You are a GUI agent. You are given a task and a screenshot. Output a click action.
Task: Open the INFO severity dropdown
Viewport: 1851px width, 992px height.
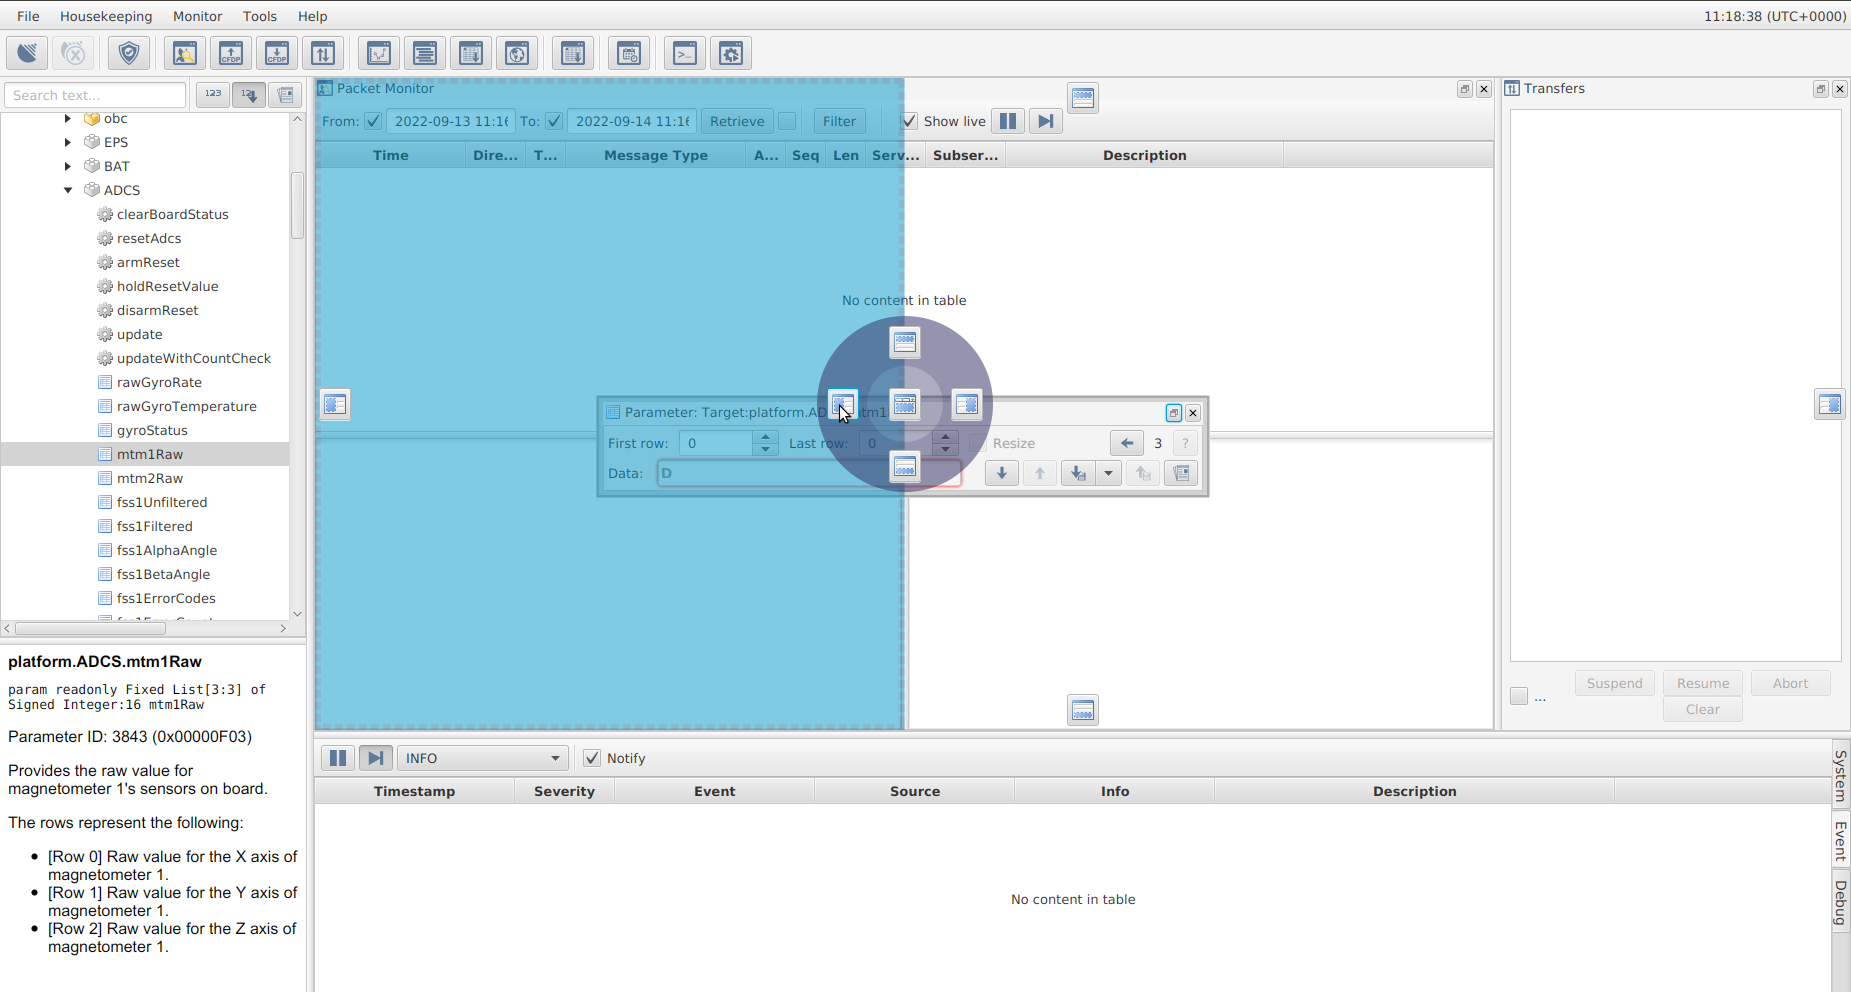[482, 758]
